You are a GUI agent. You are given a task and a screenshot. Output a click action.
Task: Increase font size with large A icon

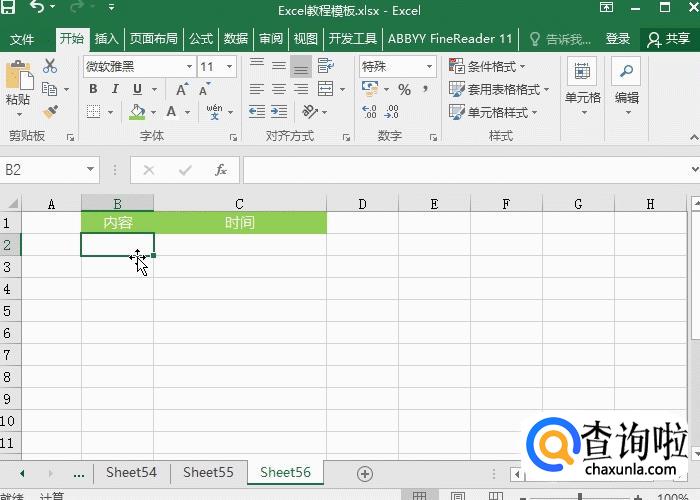(x=182, y=89)
